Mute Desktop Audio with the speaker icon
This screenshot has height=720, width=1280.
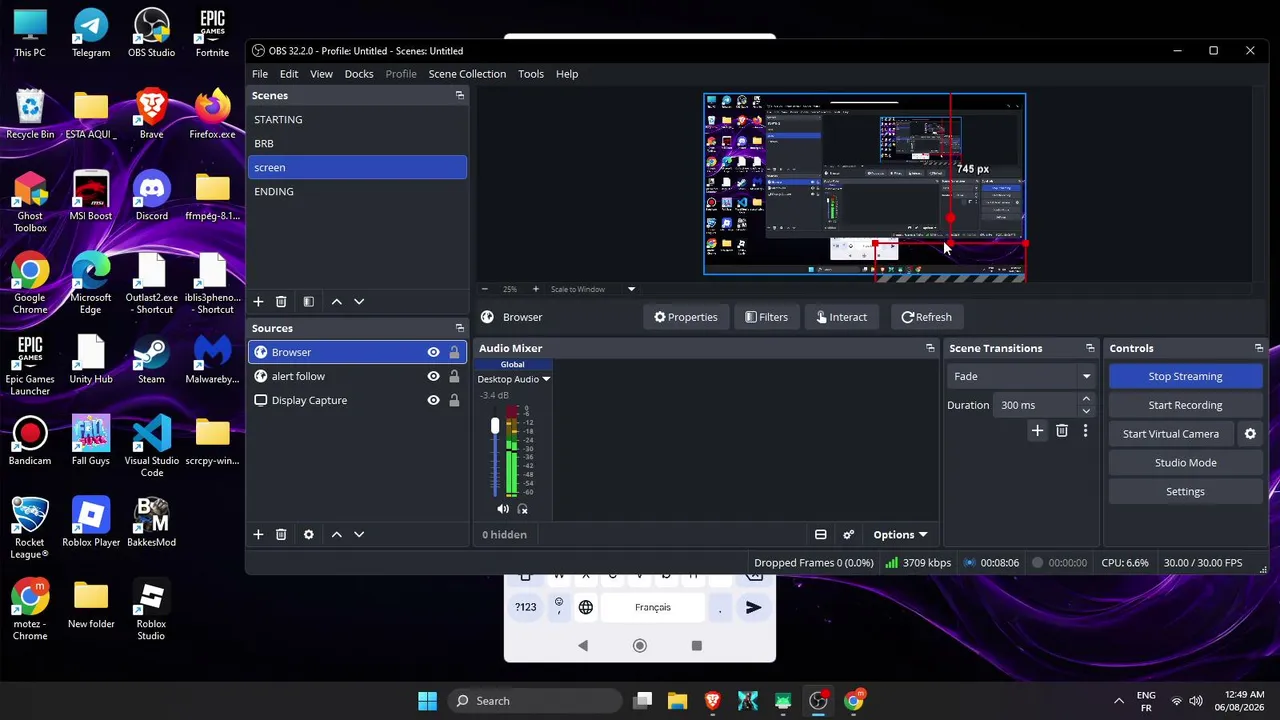click(503, 509)
